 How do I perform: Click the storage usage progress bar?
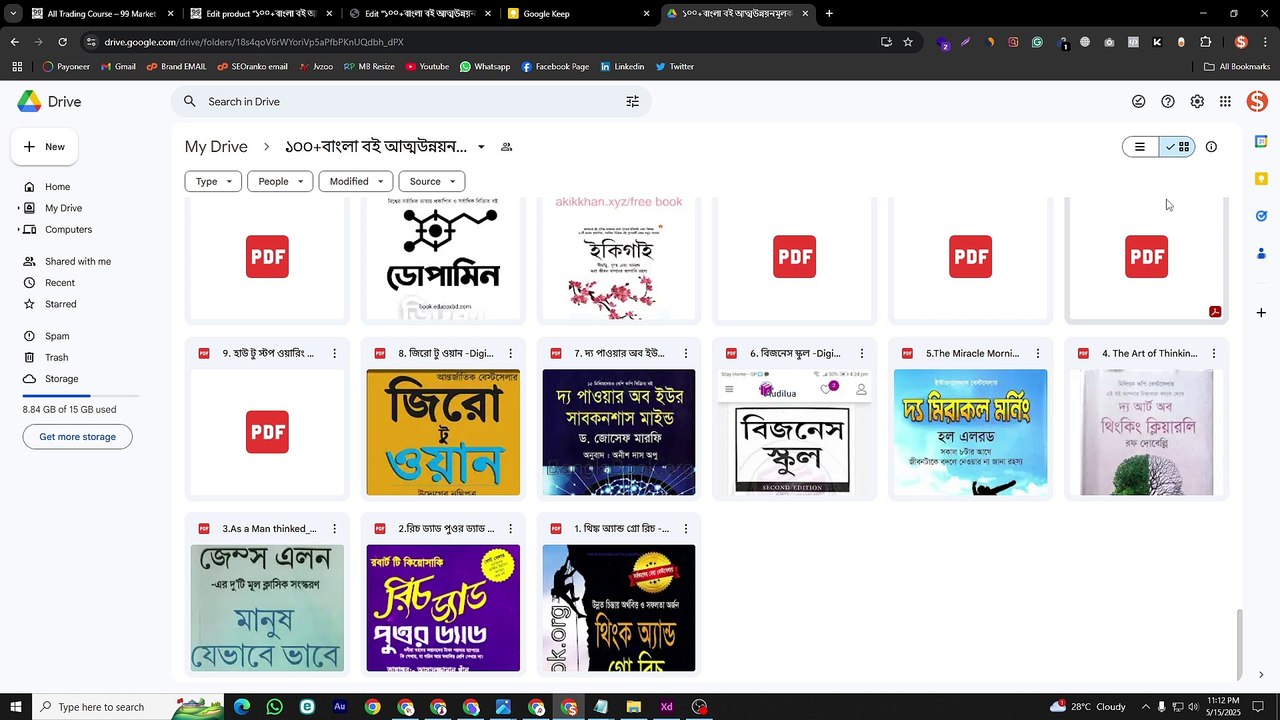point(80,397)
